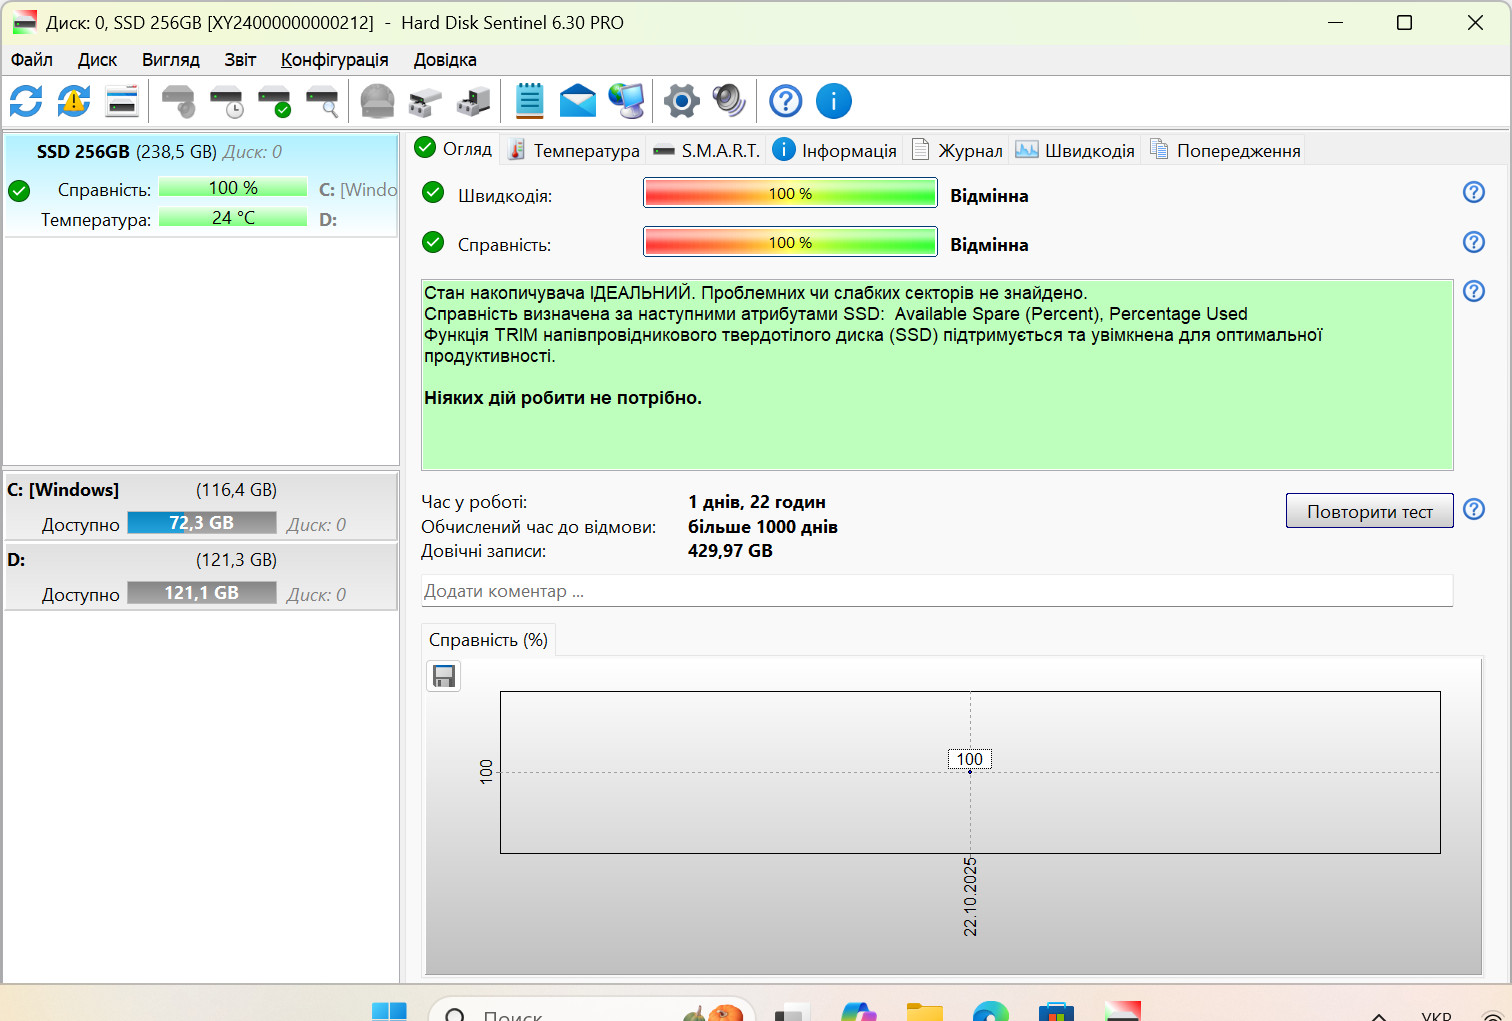Open the Звіт menu
The image size is (1512, 1021).
pyautogui.click(x=240, y=60)
